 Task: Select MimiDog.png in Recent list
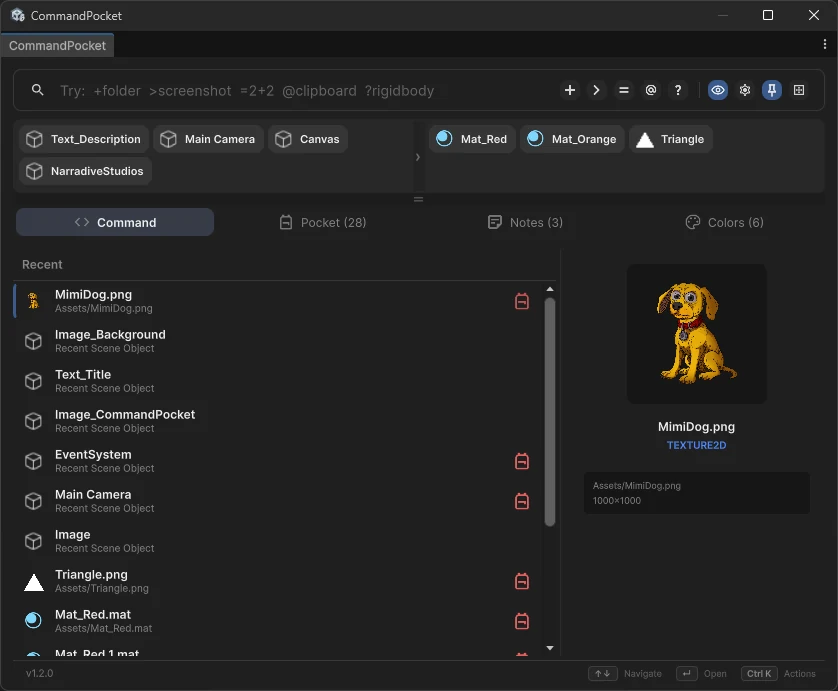(x=278, y=301)
